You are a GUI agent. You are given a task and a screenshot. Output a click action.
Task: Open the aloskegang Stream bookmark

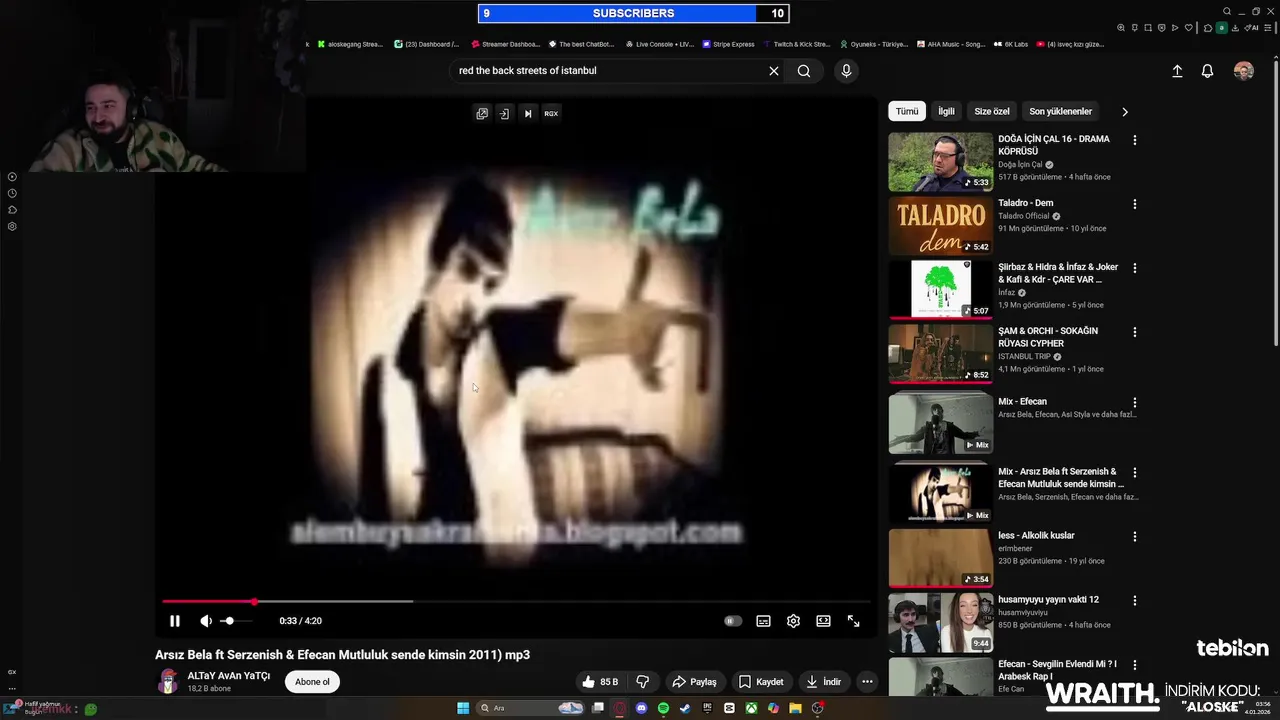[x=350, y=44]
